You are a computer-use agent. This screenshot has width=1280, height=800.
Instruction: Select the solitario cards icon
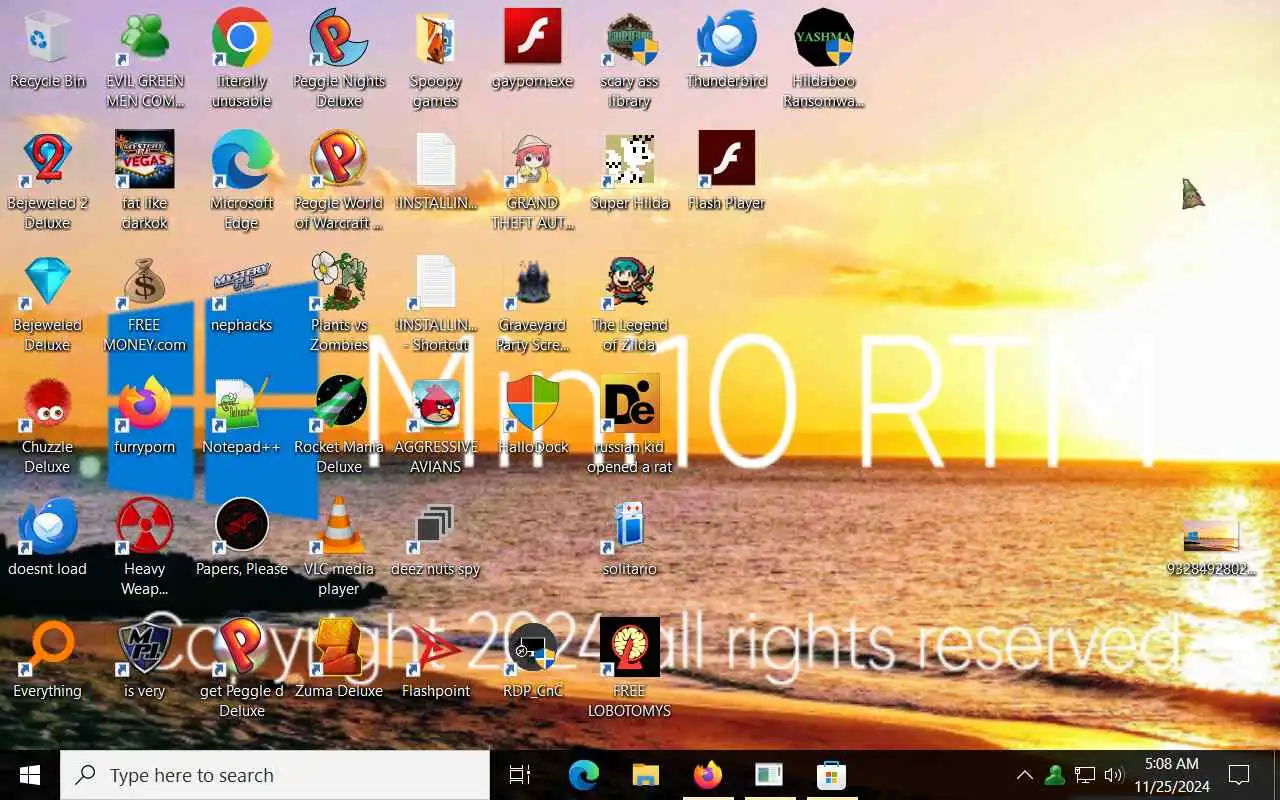point(630,526)
